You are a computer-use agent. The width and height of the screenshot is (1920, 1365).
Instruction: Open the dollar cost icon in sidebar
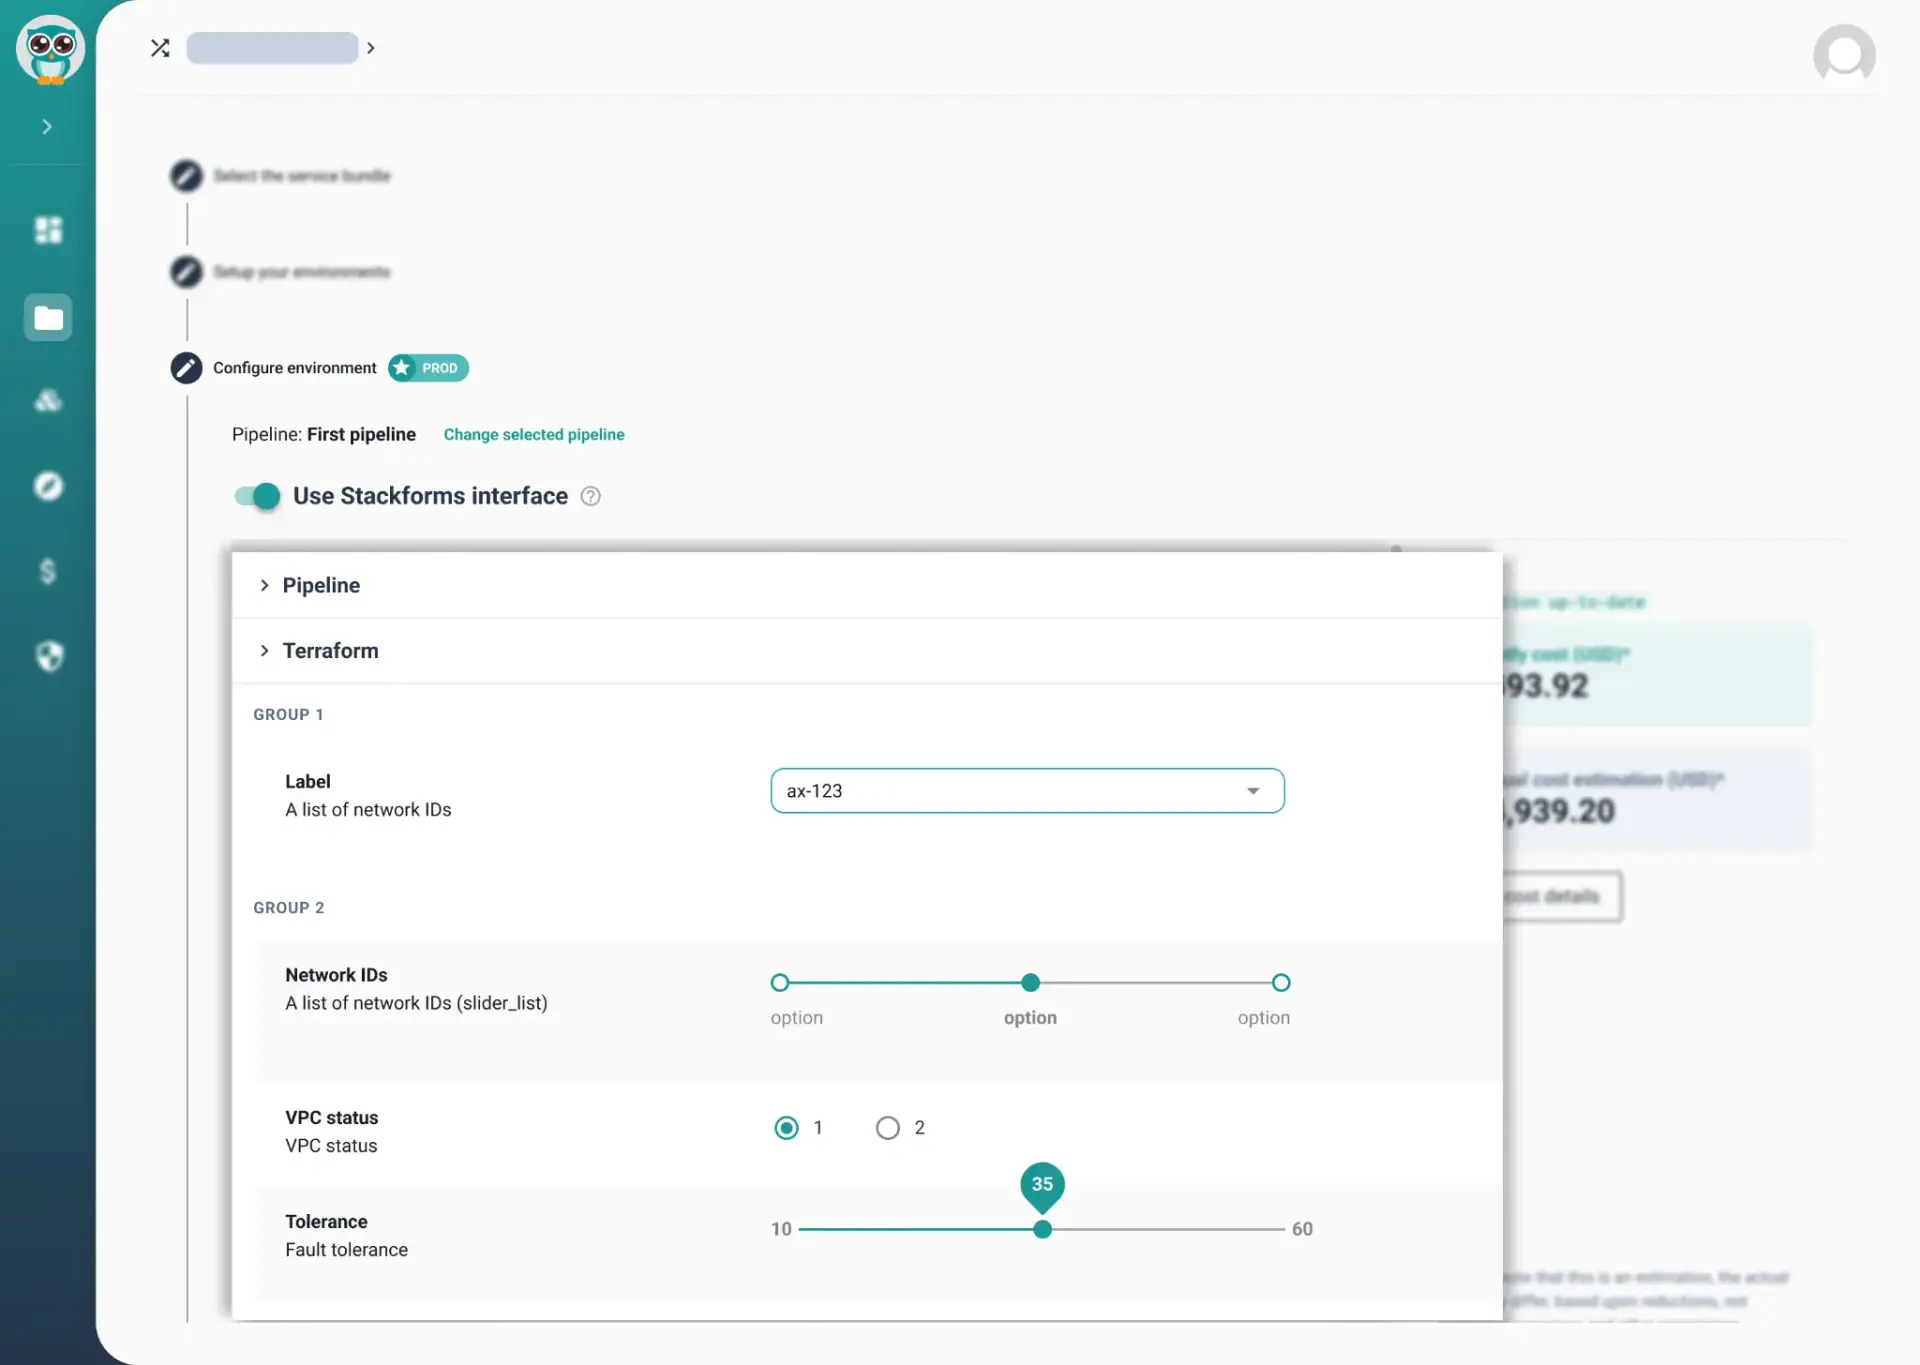(48, 571)
